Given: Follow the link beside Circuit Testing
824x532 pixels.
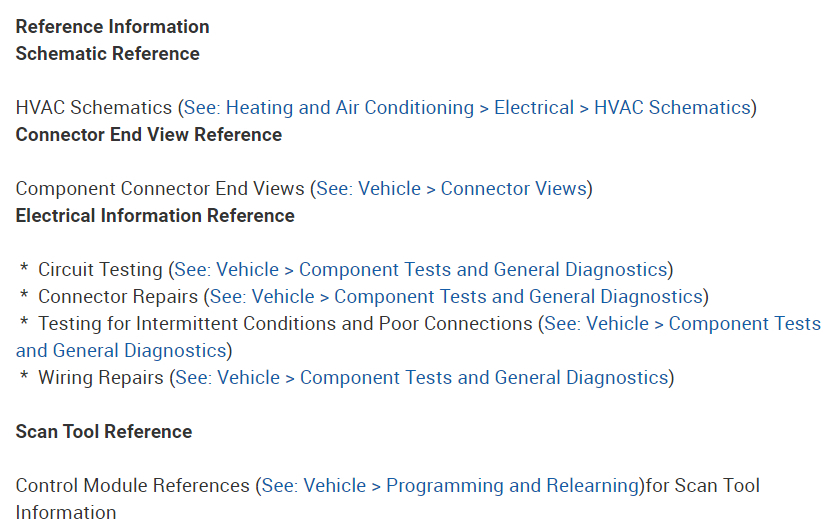Looking at the screenshot, I should coord(421,269).
